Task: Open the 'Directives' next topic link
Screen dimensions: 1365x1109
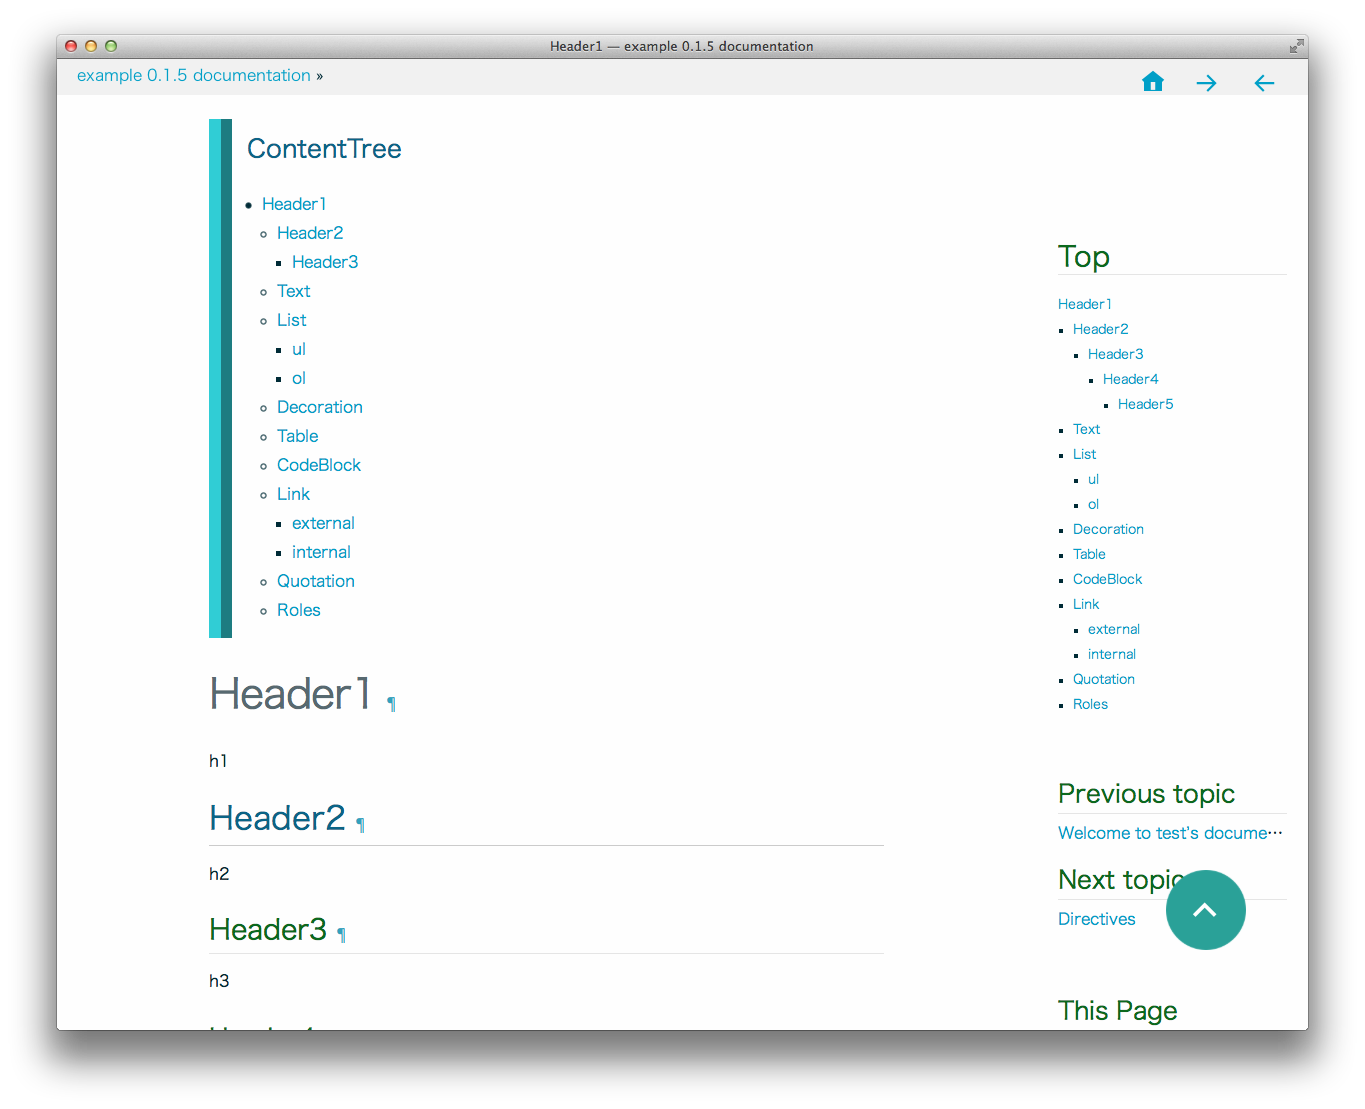Action: coord(1096,918)
